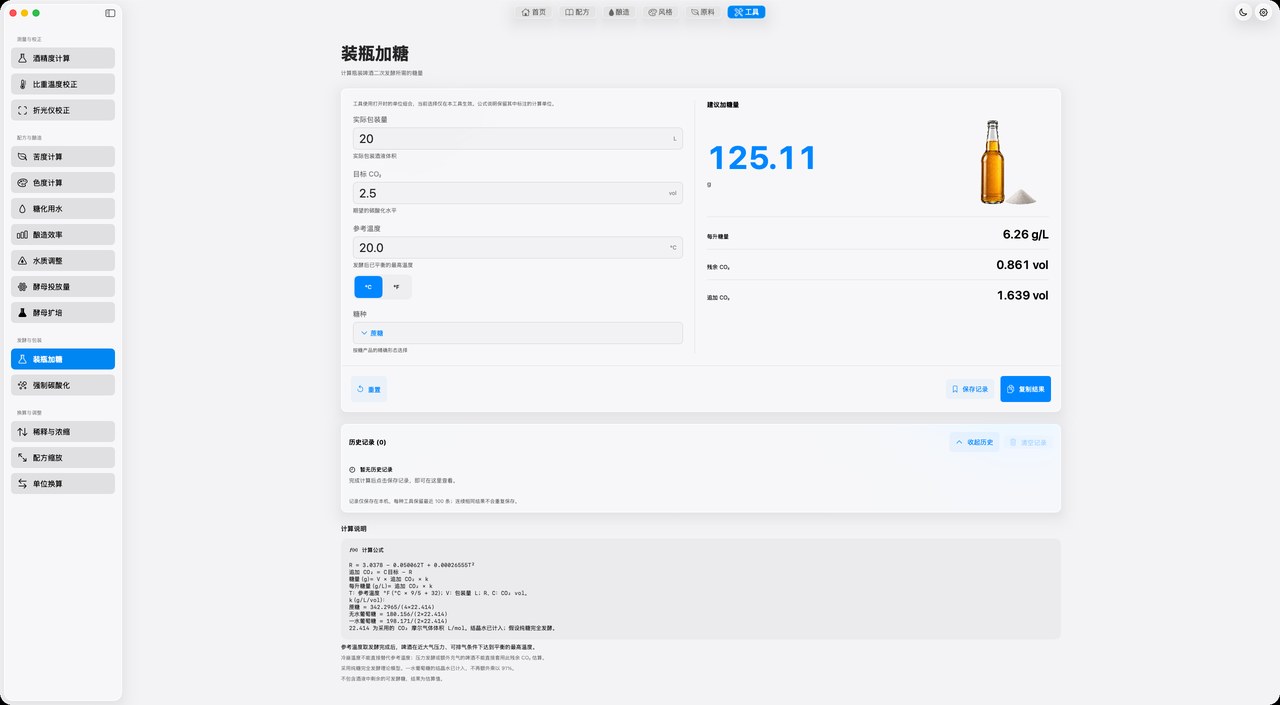Open the 比重温度校正 thermometer tool
Image resolution: width=1280 pixels, height=705 pixels.
pos(63,84)
